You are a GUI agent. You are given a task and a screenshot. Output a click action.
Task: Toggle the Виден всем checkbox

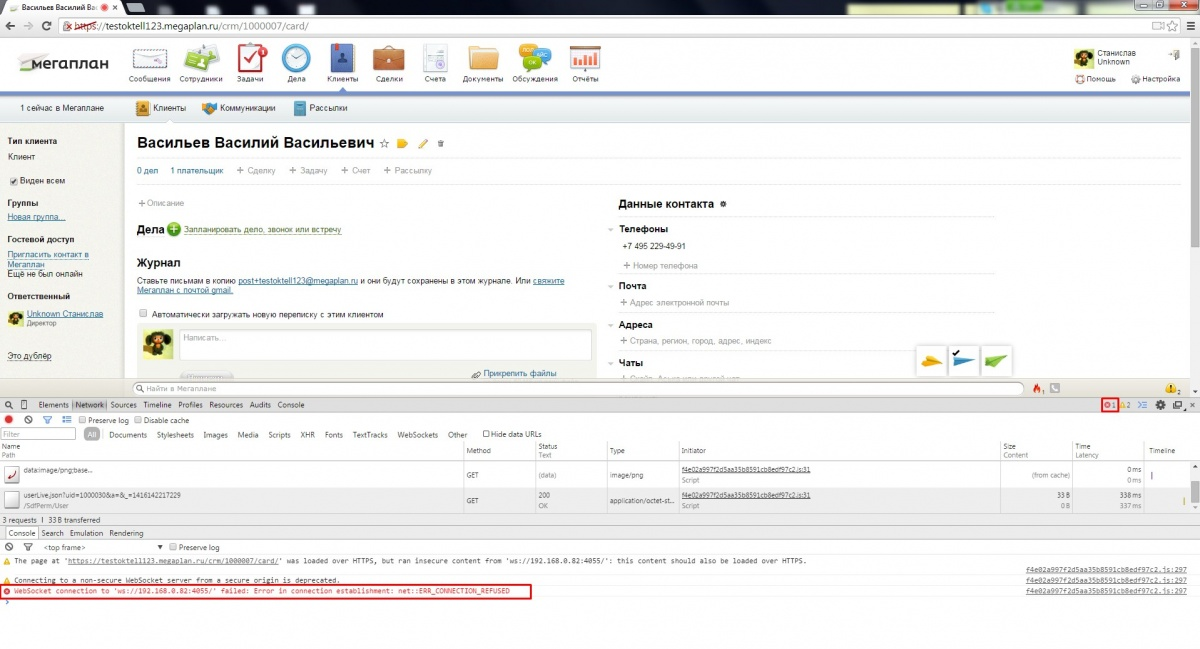tap(14, 181)
